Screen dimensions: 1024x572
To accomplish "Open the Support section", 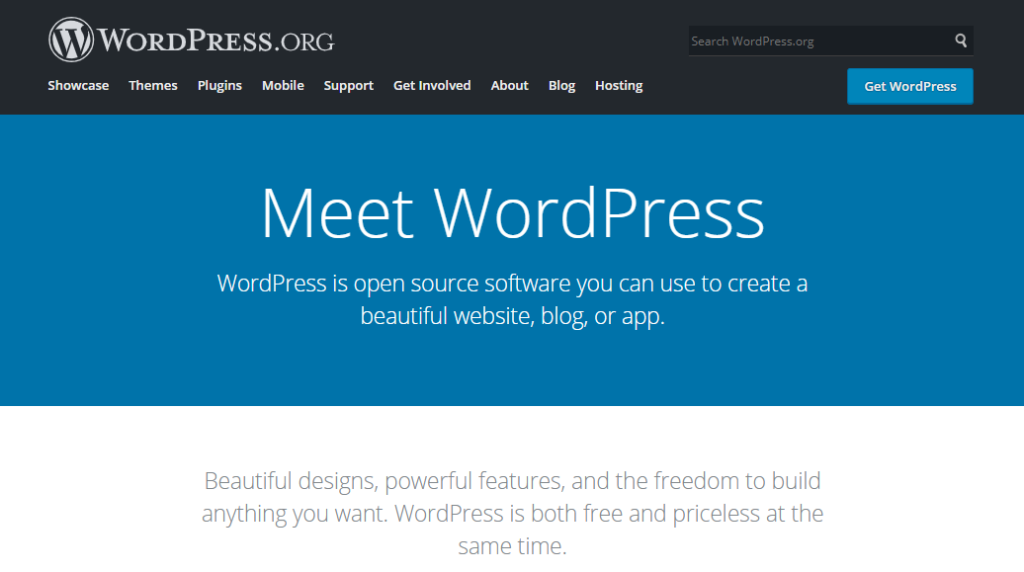I will click(349, 86).
